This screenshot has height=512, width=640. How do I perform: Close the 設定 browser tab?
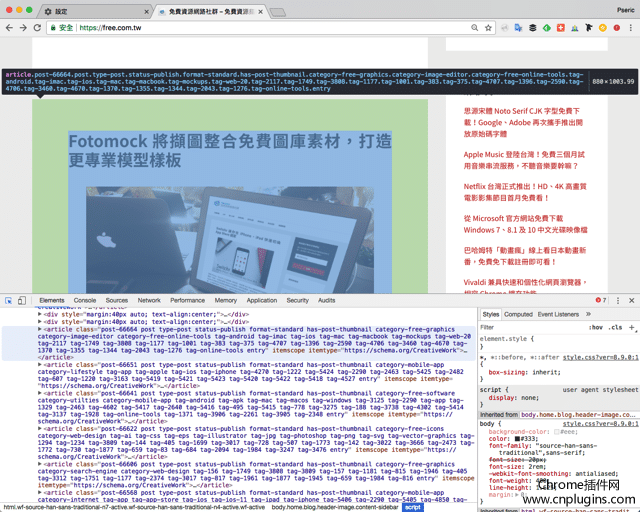[x=147, y=12]
